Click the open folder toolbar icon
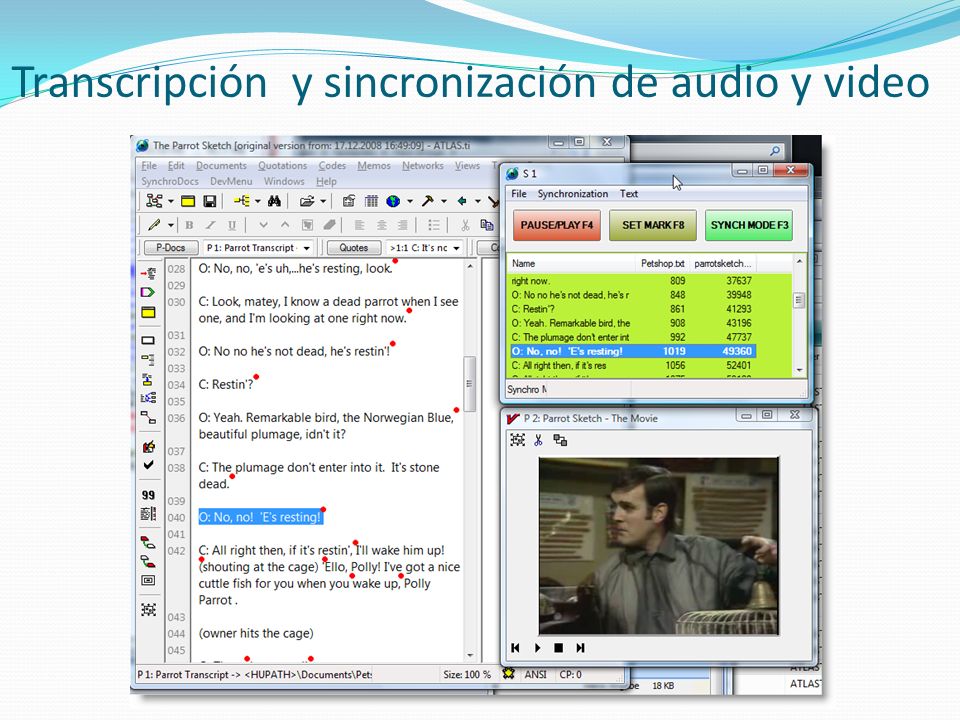This screenshot has height=720, width=960. pyautogui.click(x=307, y=201)
